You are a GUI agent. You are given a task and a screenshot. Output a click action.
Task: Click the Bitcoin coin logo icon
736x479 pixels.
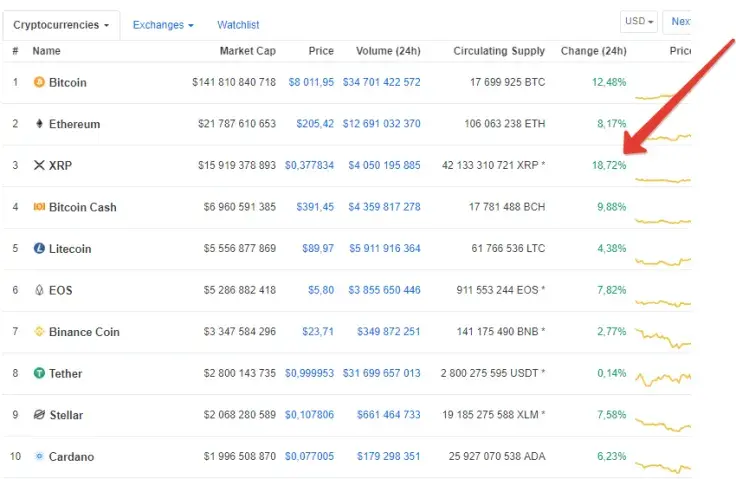coord(39,82)
